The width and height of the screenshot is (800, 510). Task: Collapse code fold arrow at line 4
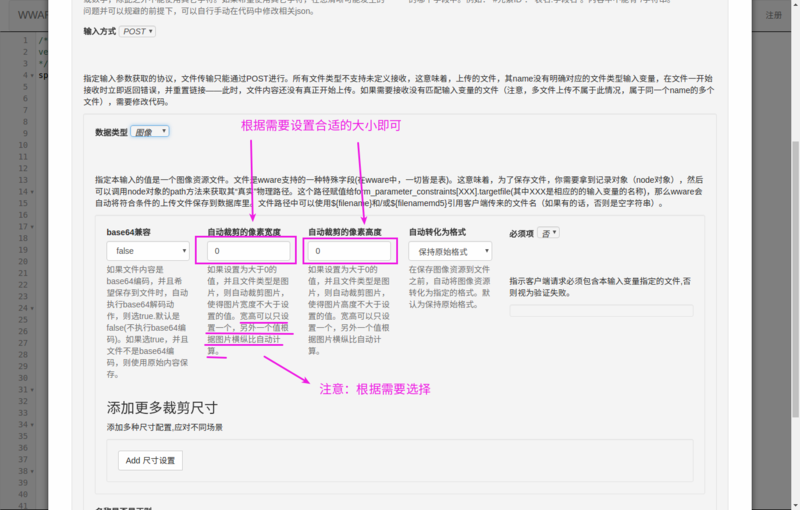(32, 75)
